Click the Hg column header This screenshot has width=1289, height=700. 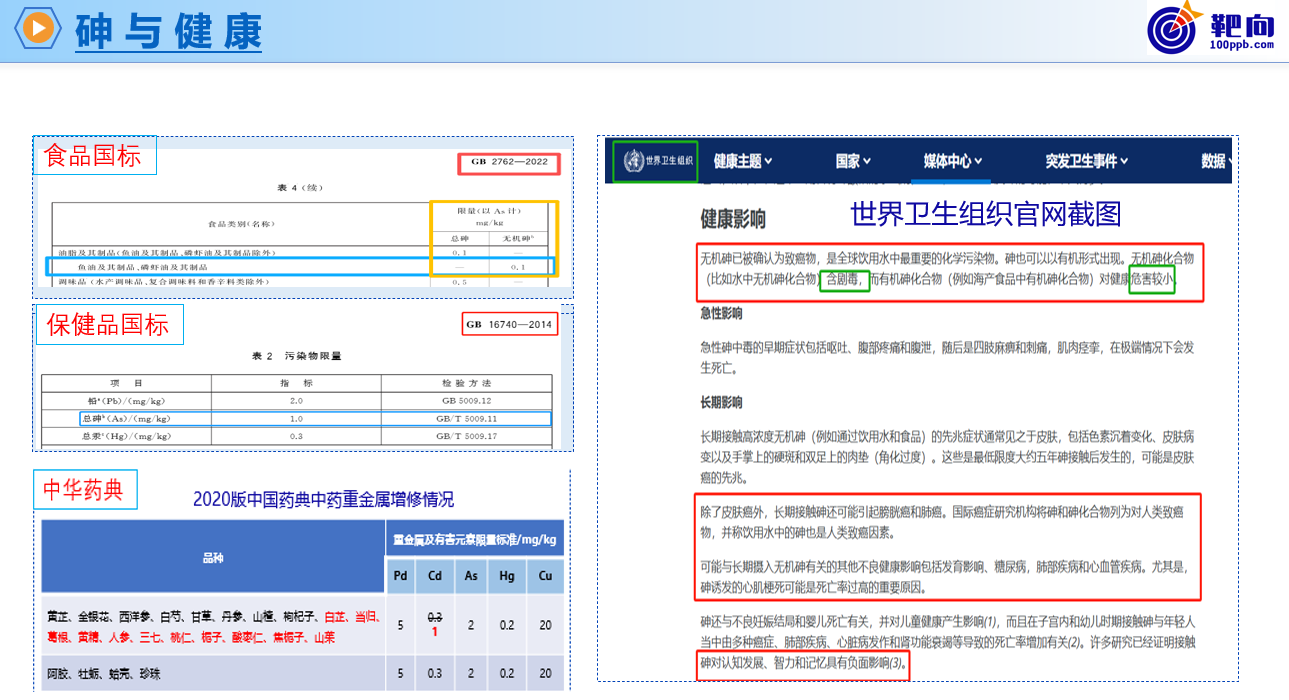point(507,576)
